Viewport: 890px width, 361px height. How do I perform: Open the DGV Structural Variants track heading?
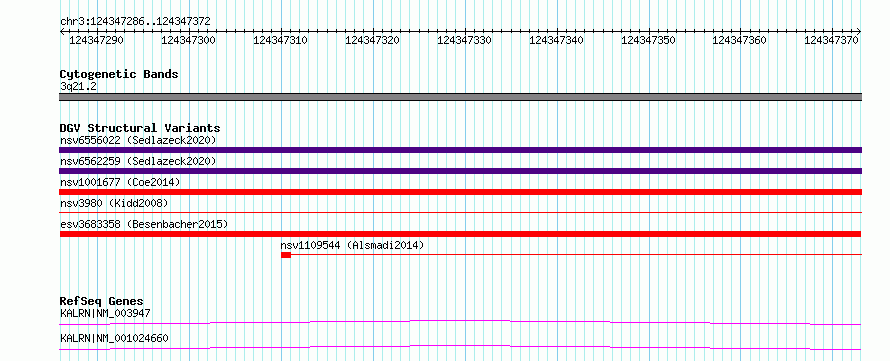coord(140,128)
